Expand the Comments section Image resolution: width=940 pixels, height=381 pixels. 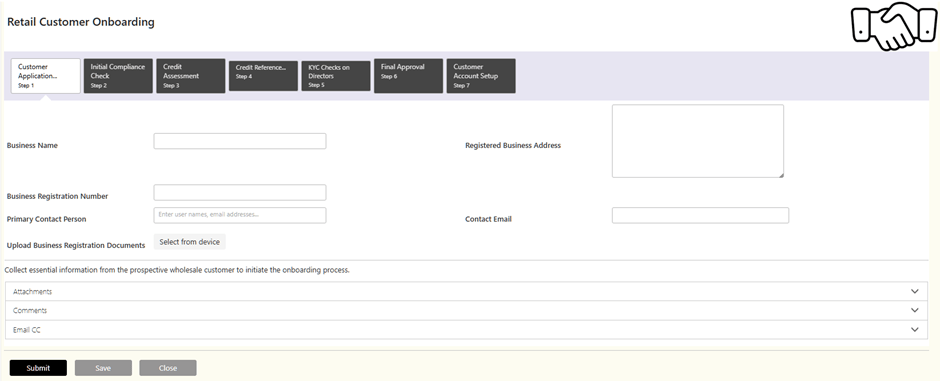(466, 311)
